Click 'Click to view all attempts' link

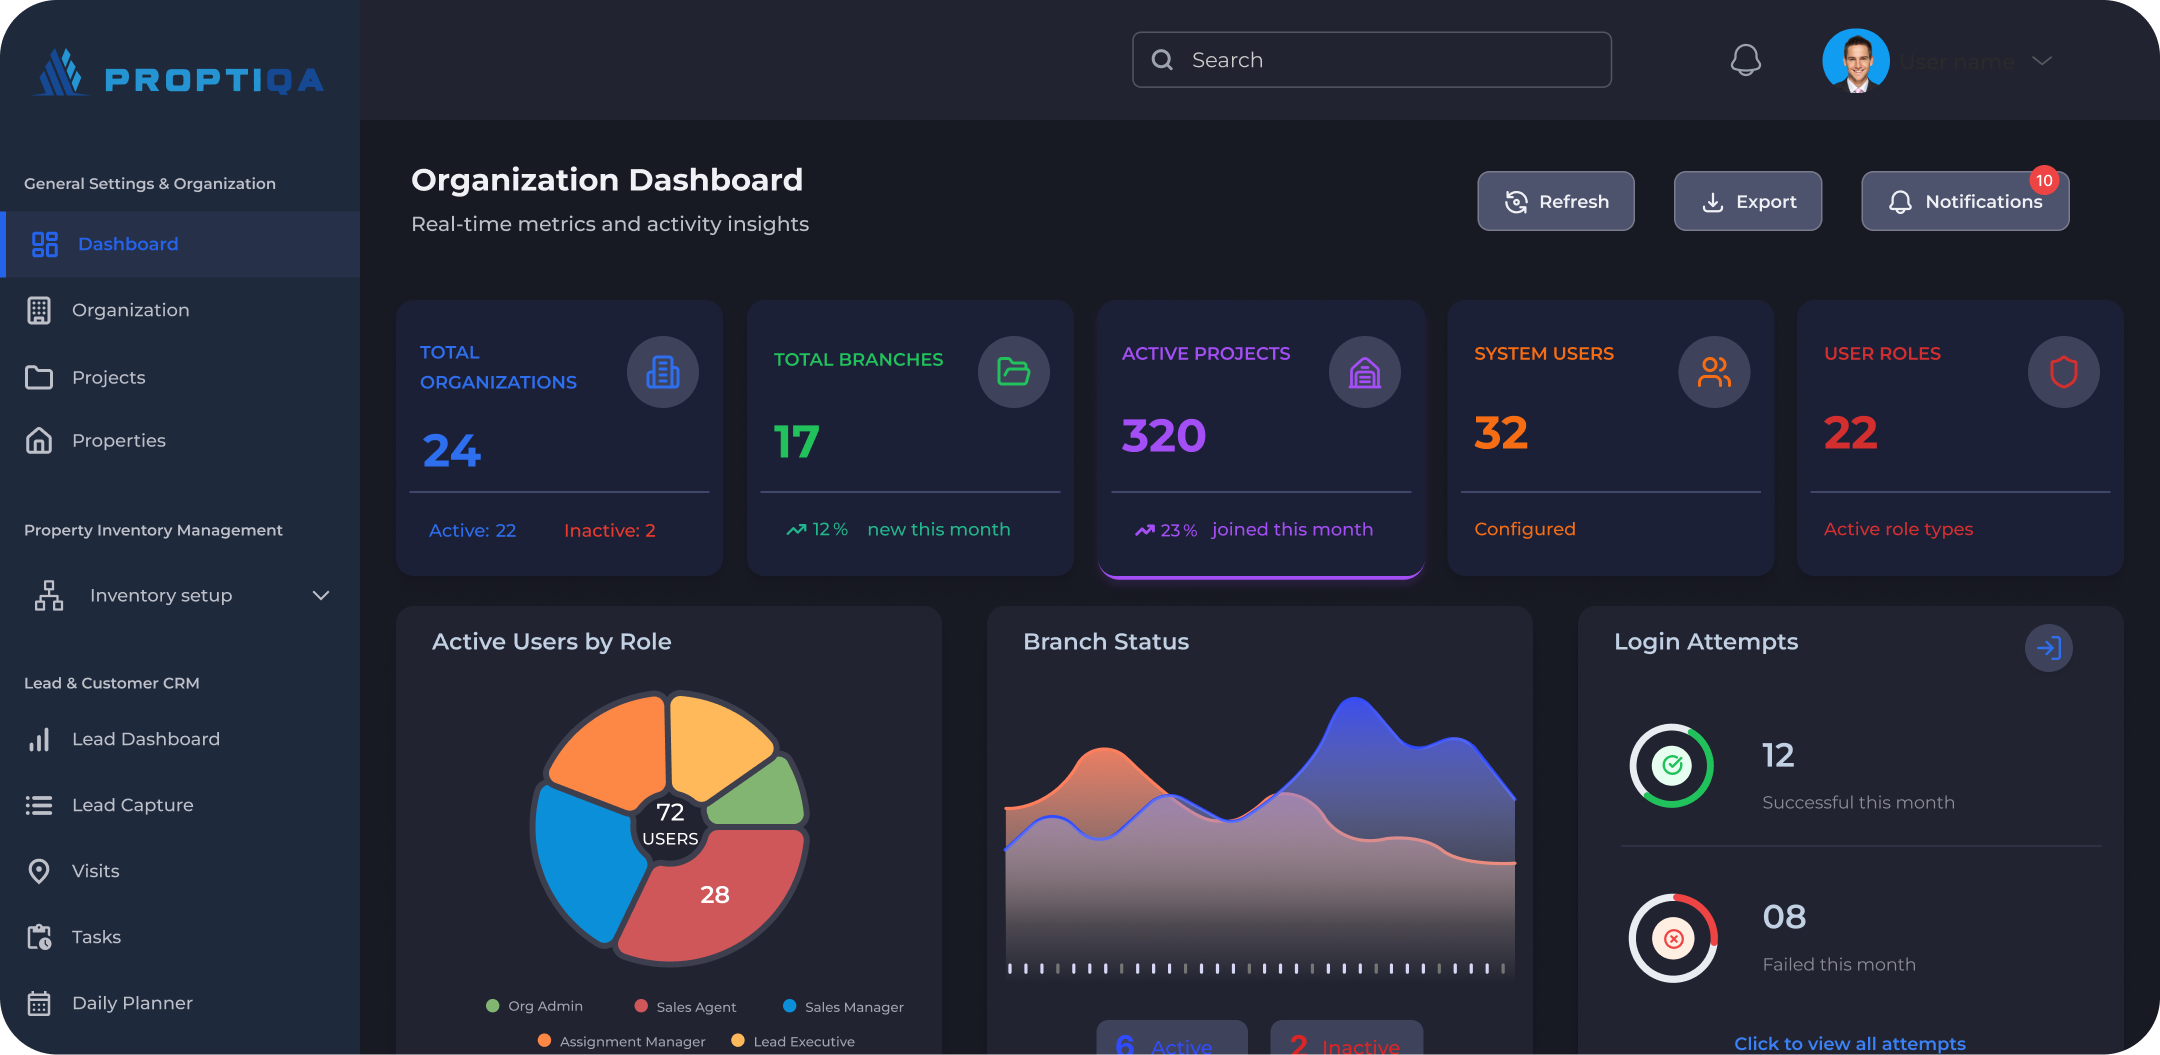point(1850,1043)
